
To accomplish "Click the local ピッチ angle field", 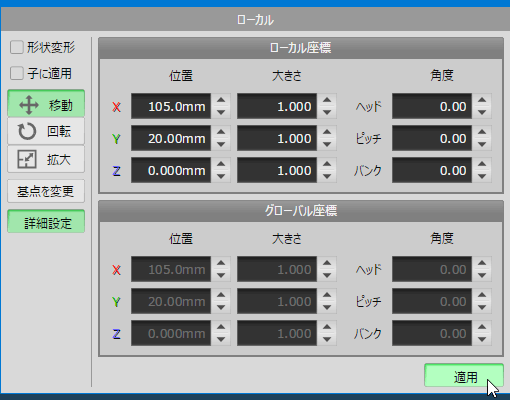I will tap(432, 138).
